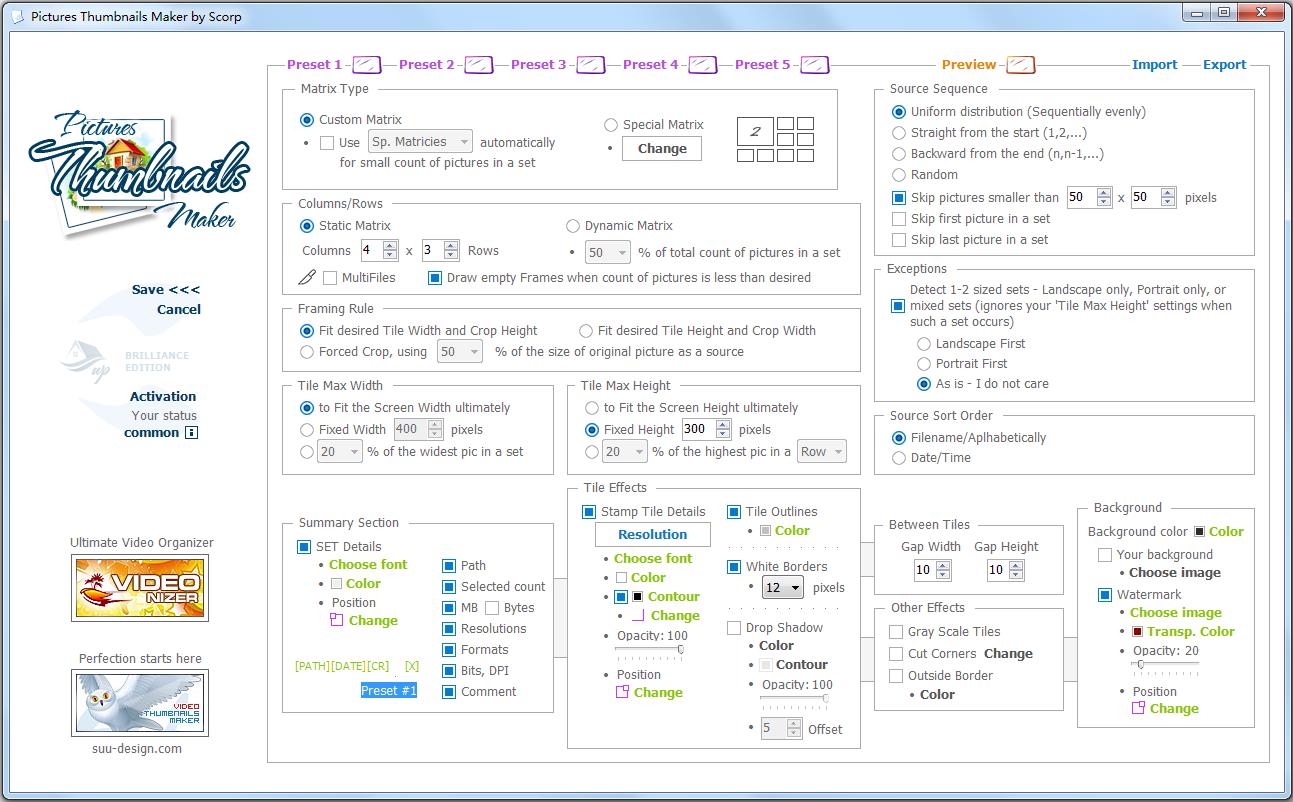Enable the Drop Shadow checkbox

pyautogui.click(x=734, y=628)
